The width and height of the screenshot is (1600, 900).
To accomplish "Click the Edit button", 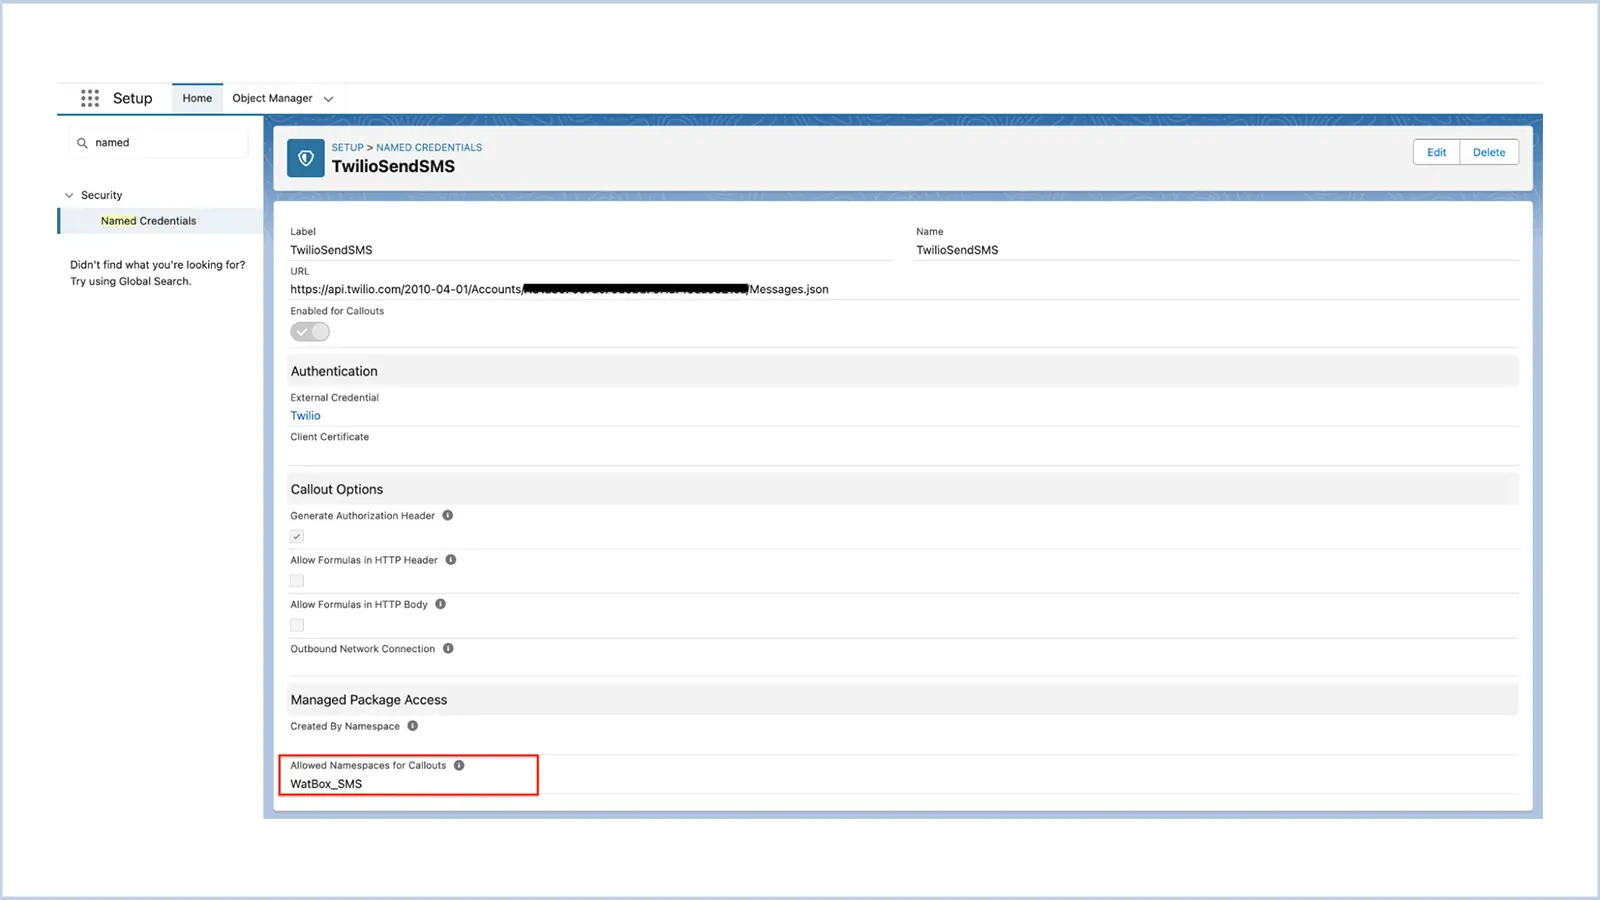I will (x=1436, y=152).
